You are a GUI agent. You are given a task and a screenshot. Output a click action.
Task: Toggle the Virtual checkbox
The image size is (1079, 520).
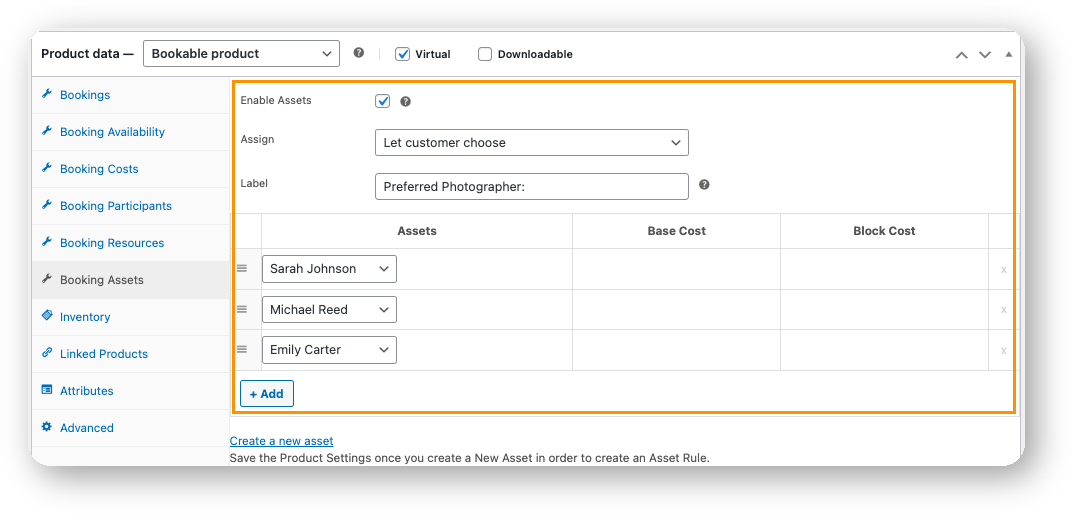(x=403, y=54)
